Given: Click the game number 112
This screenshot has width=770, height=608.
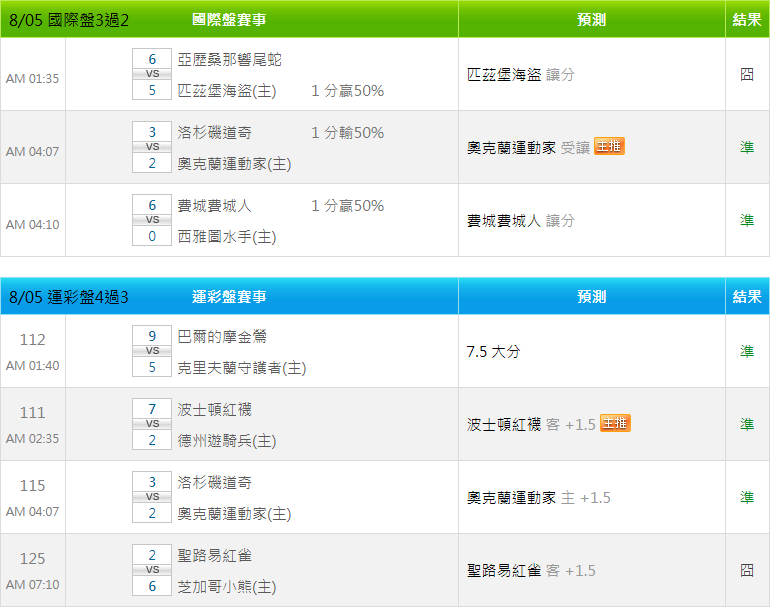Looking at the screenshot, I should (32, 340).
